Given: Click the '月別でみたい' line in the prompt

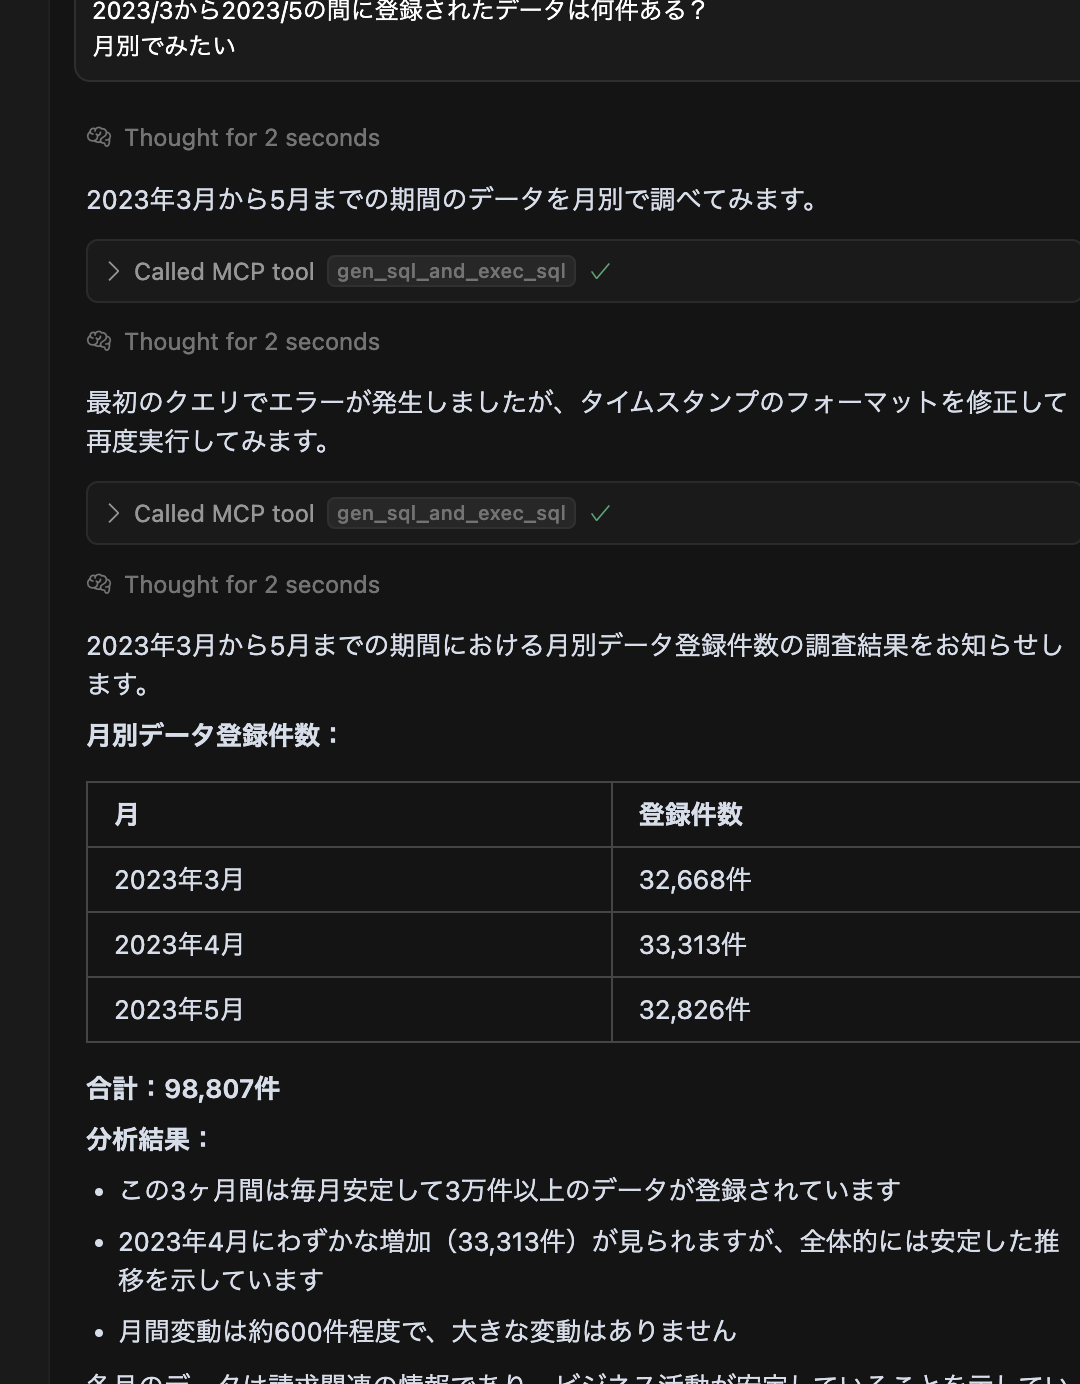Looking at the screenshot, I should (x=164, y=46).
